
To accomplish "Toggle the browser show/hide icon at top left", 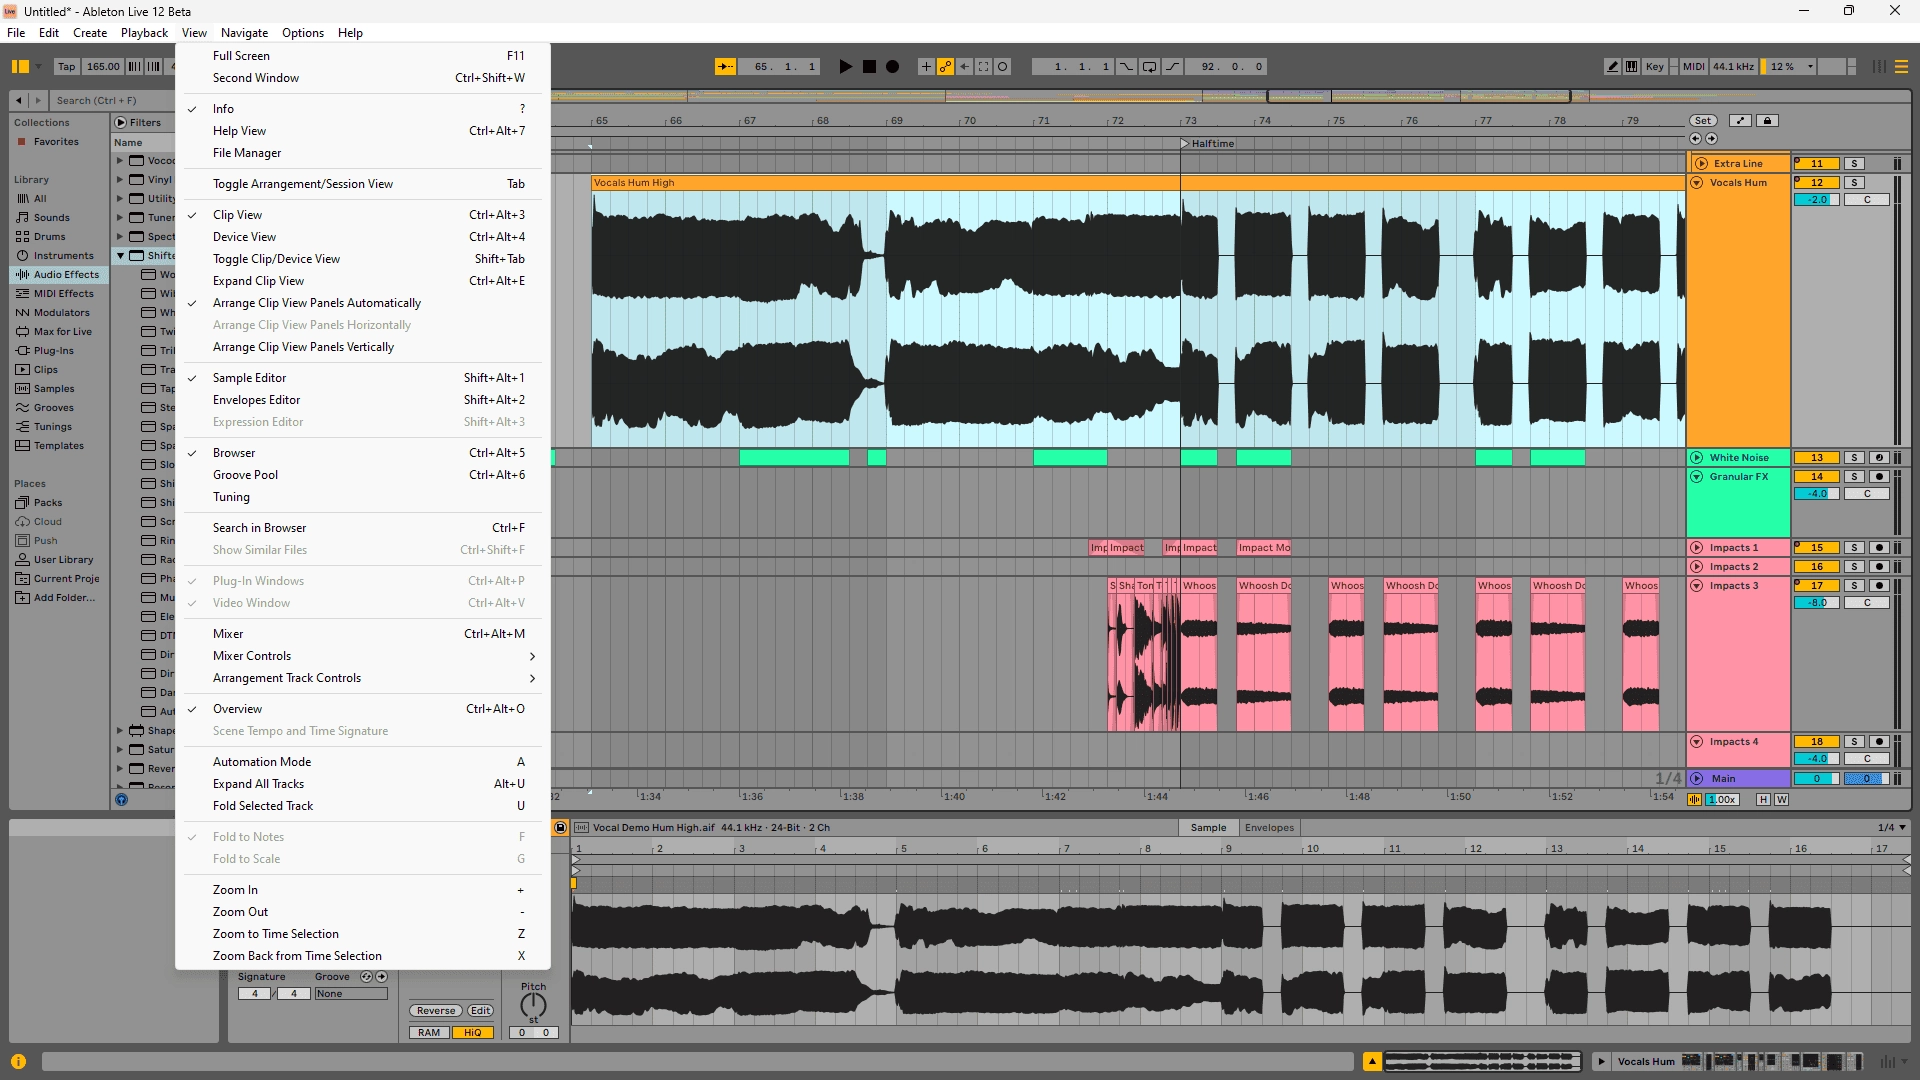I will (20, 67).
